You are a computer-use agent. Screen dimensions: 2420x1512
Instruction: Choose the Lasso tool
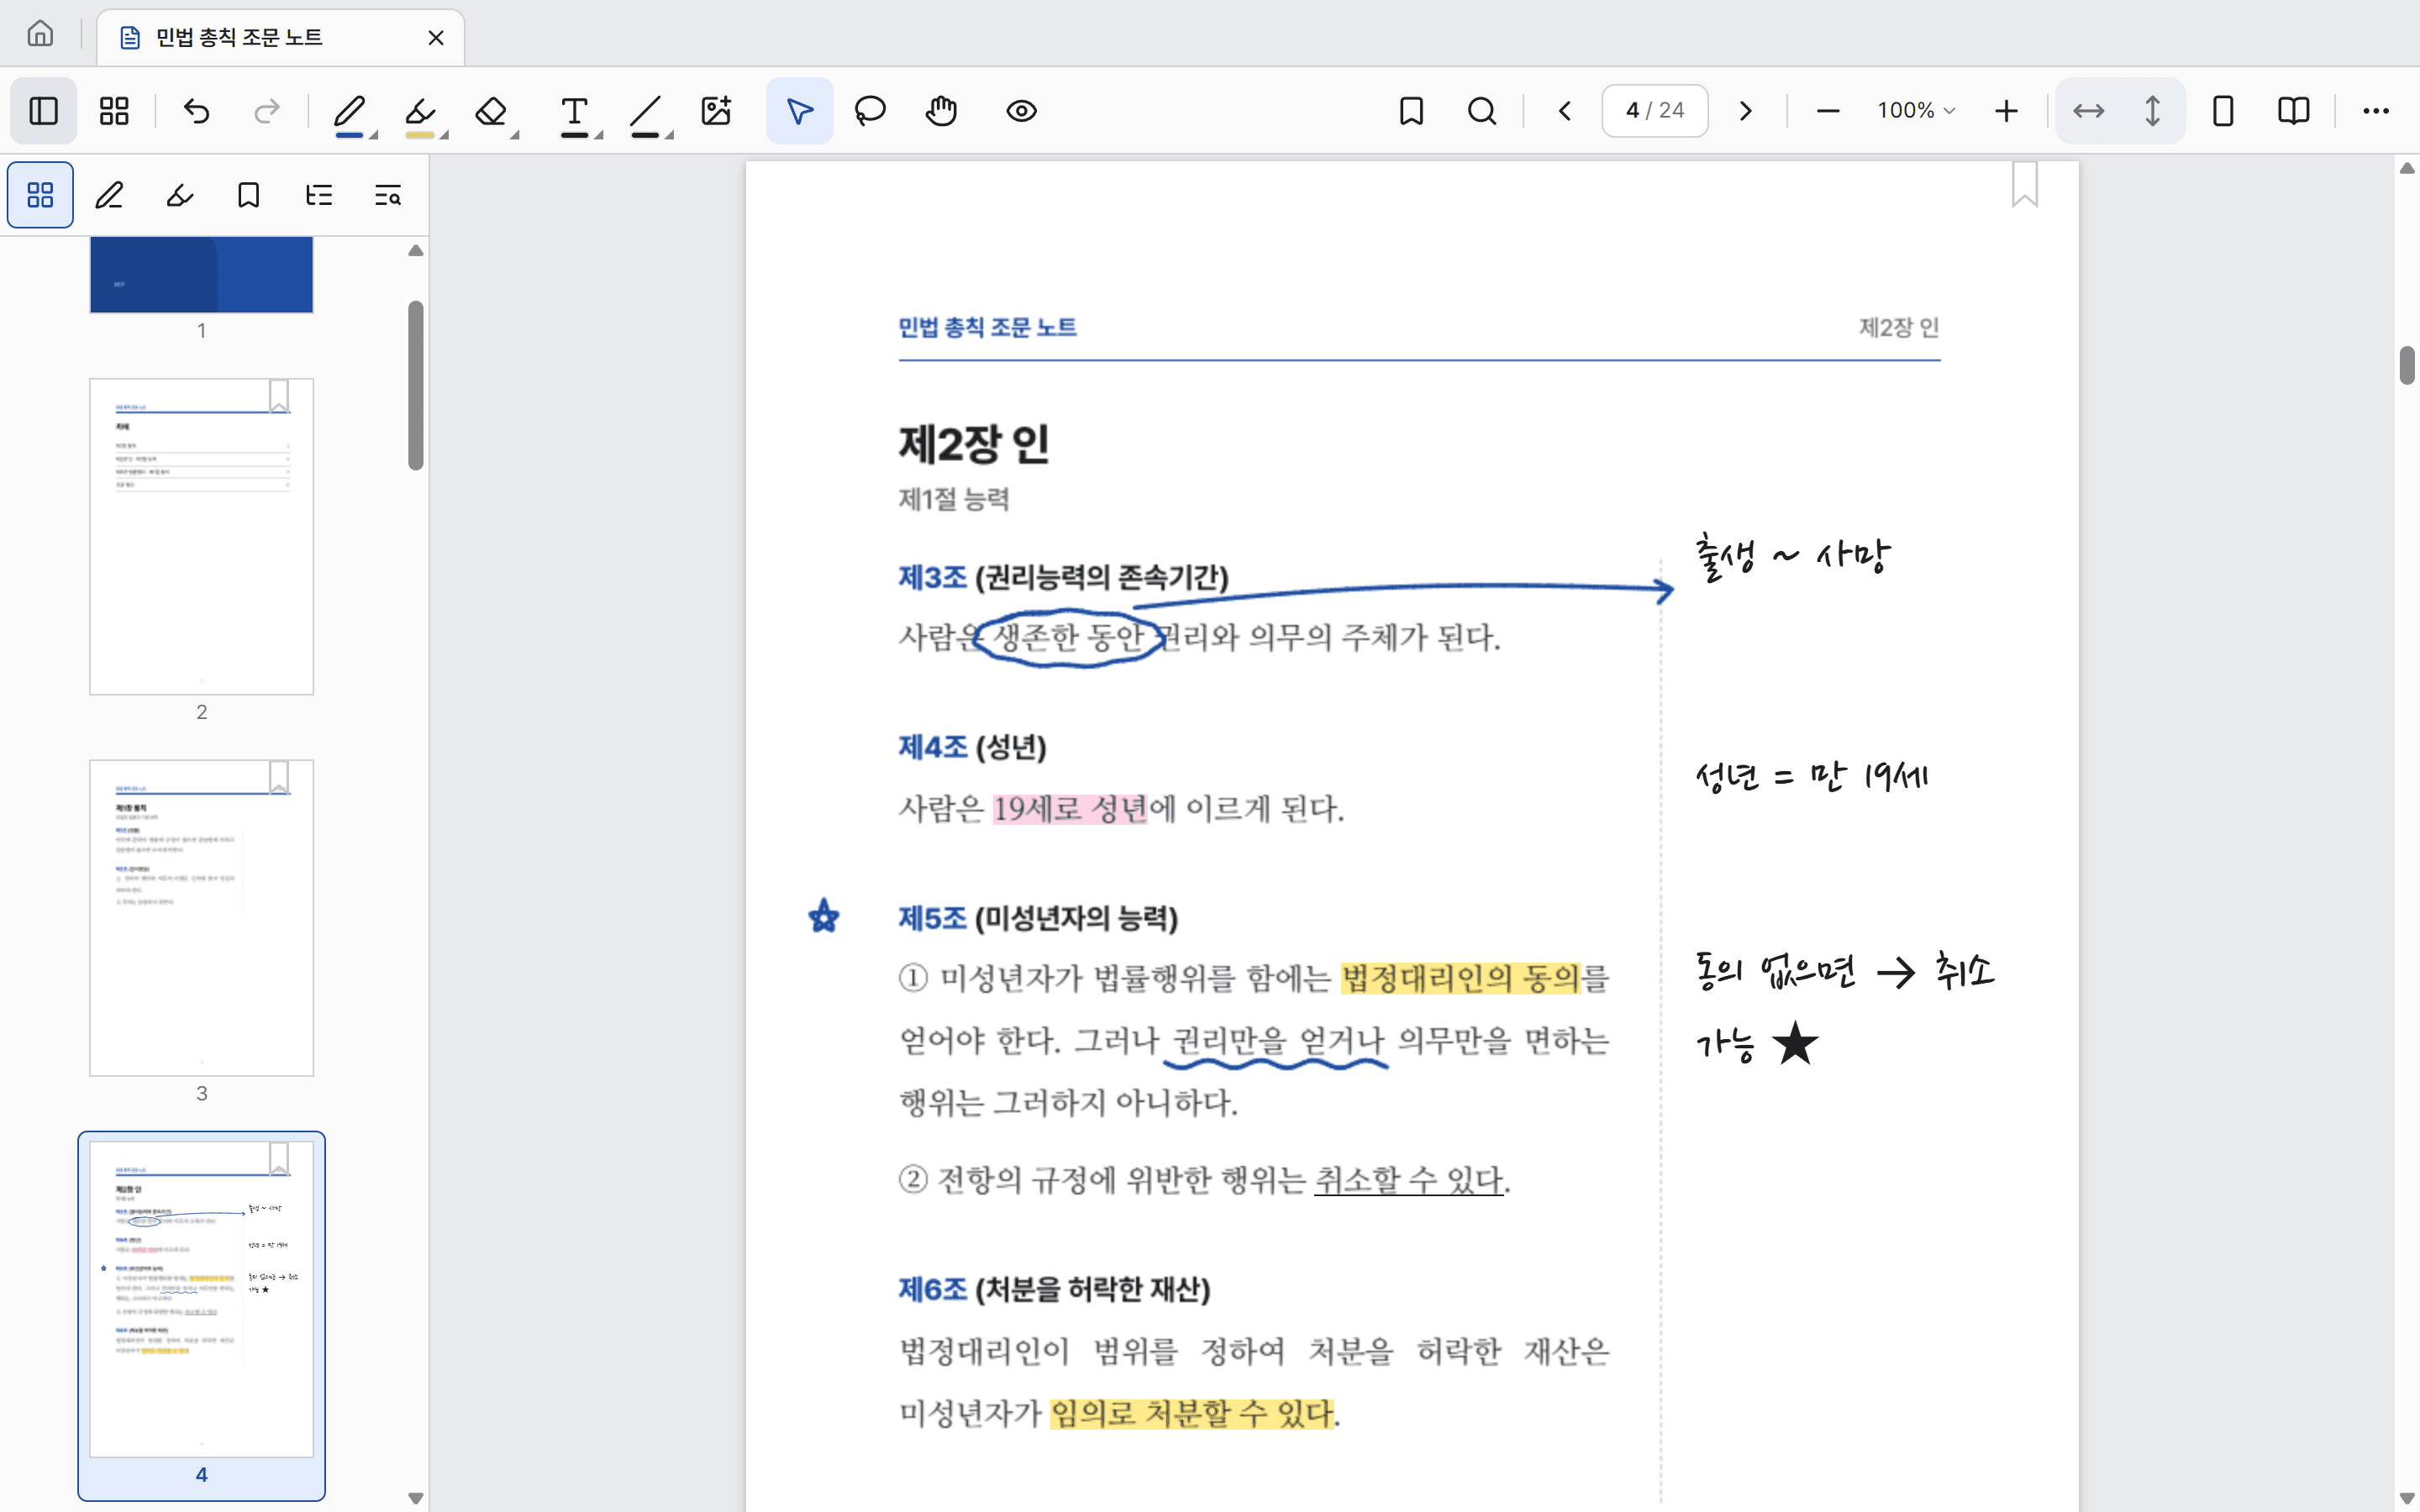click(870, 111)
